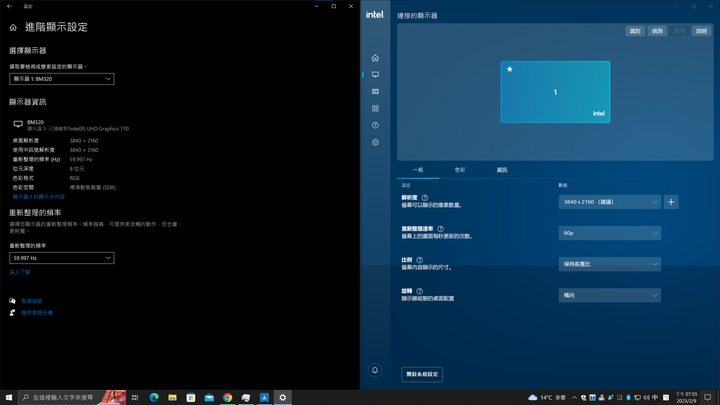Screen dimensions: 720x405
Task: Expand resolution dropdown 3840 x 2160
Action: [x=609, y=202]
